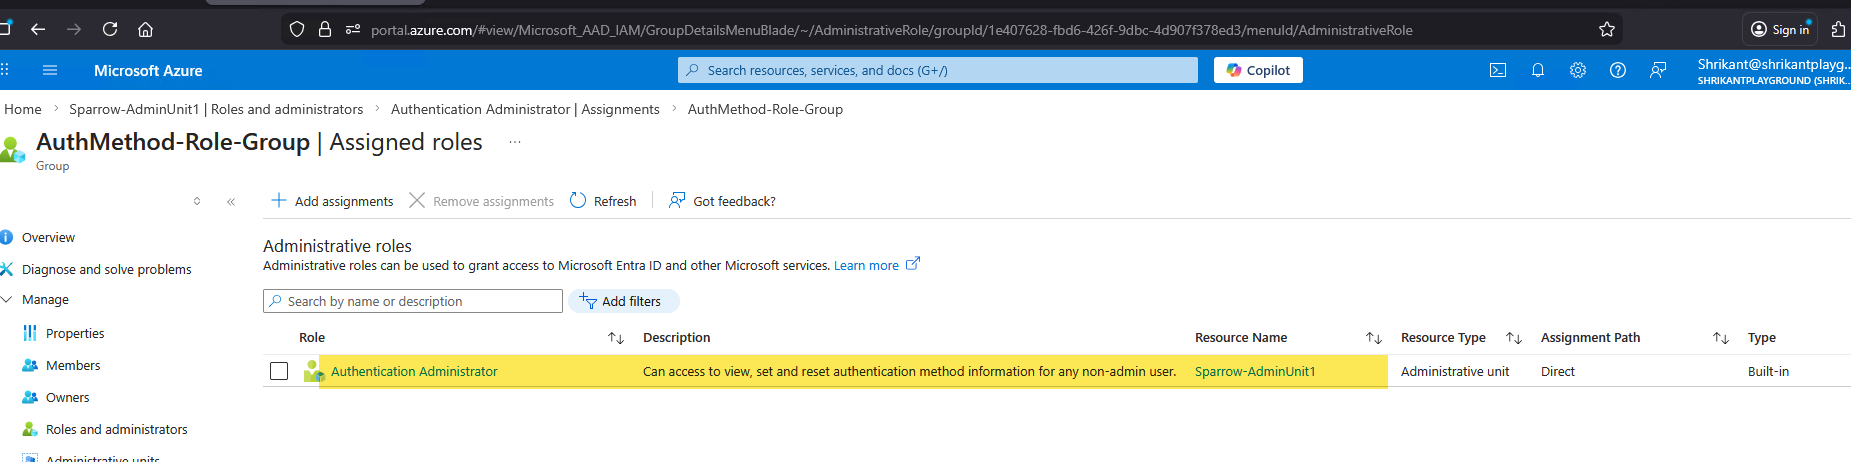Refresh the assigned roles list

click(x=603, y=201)
